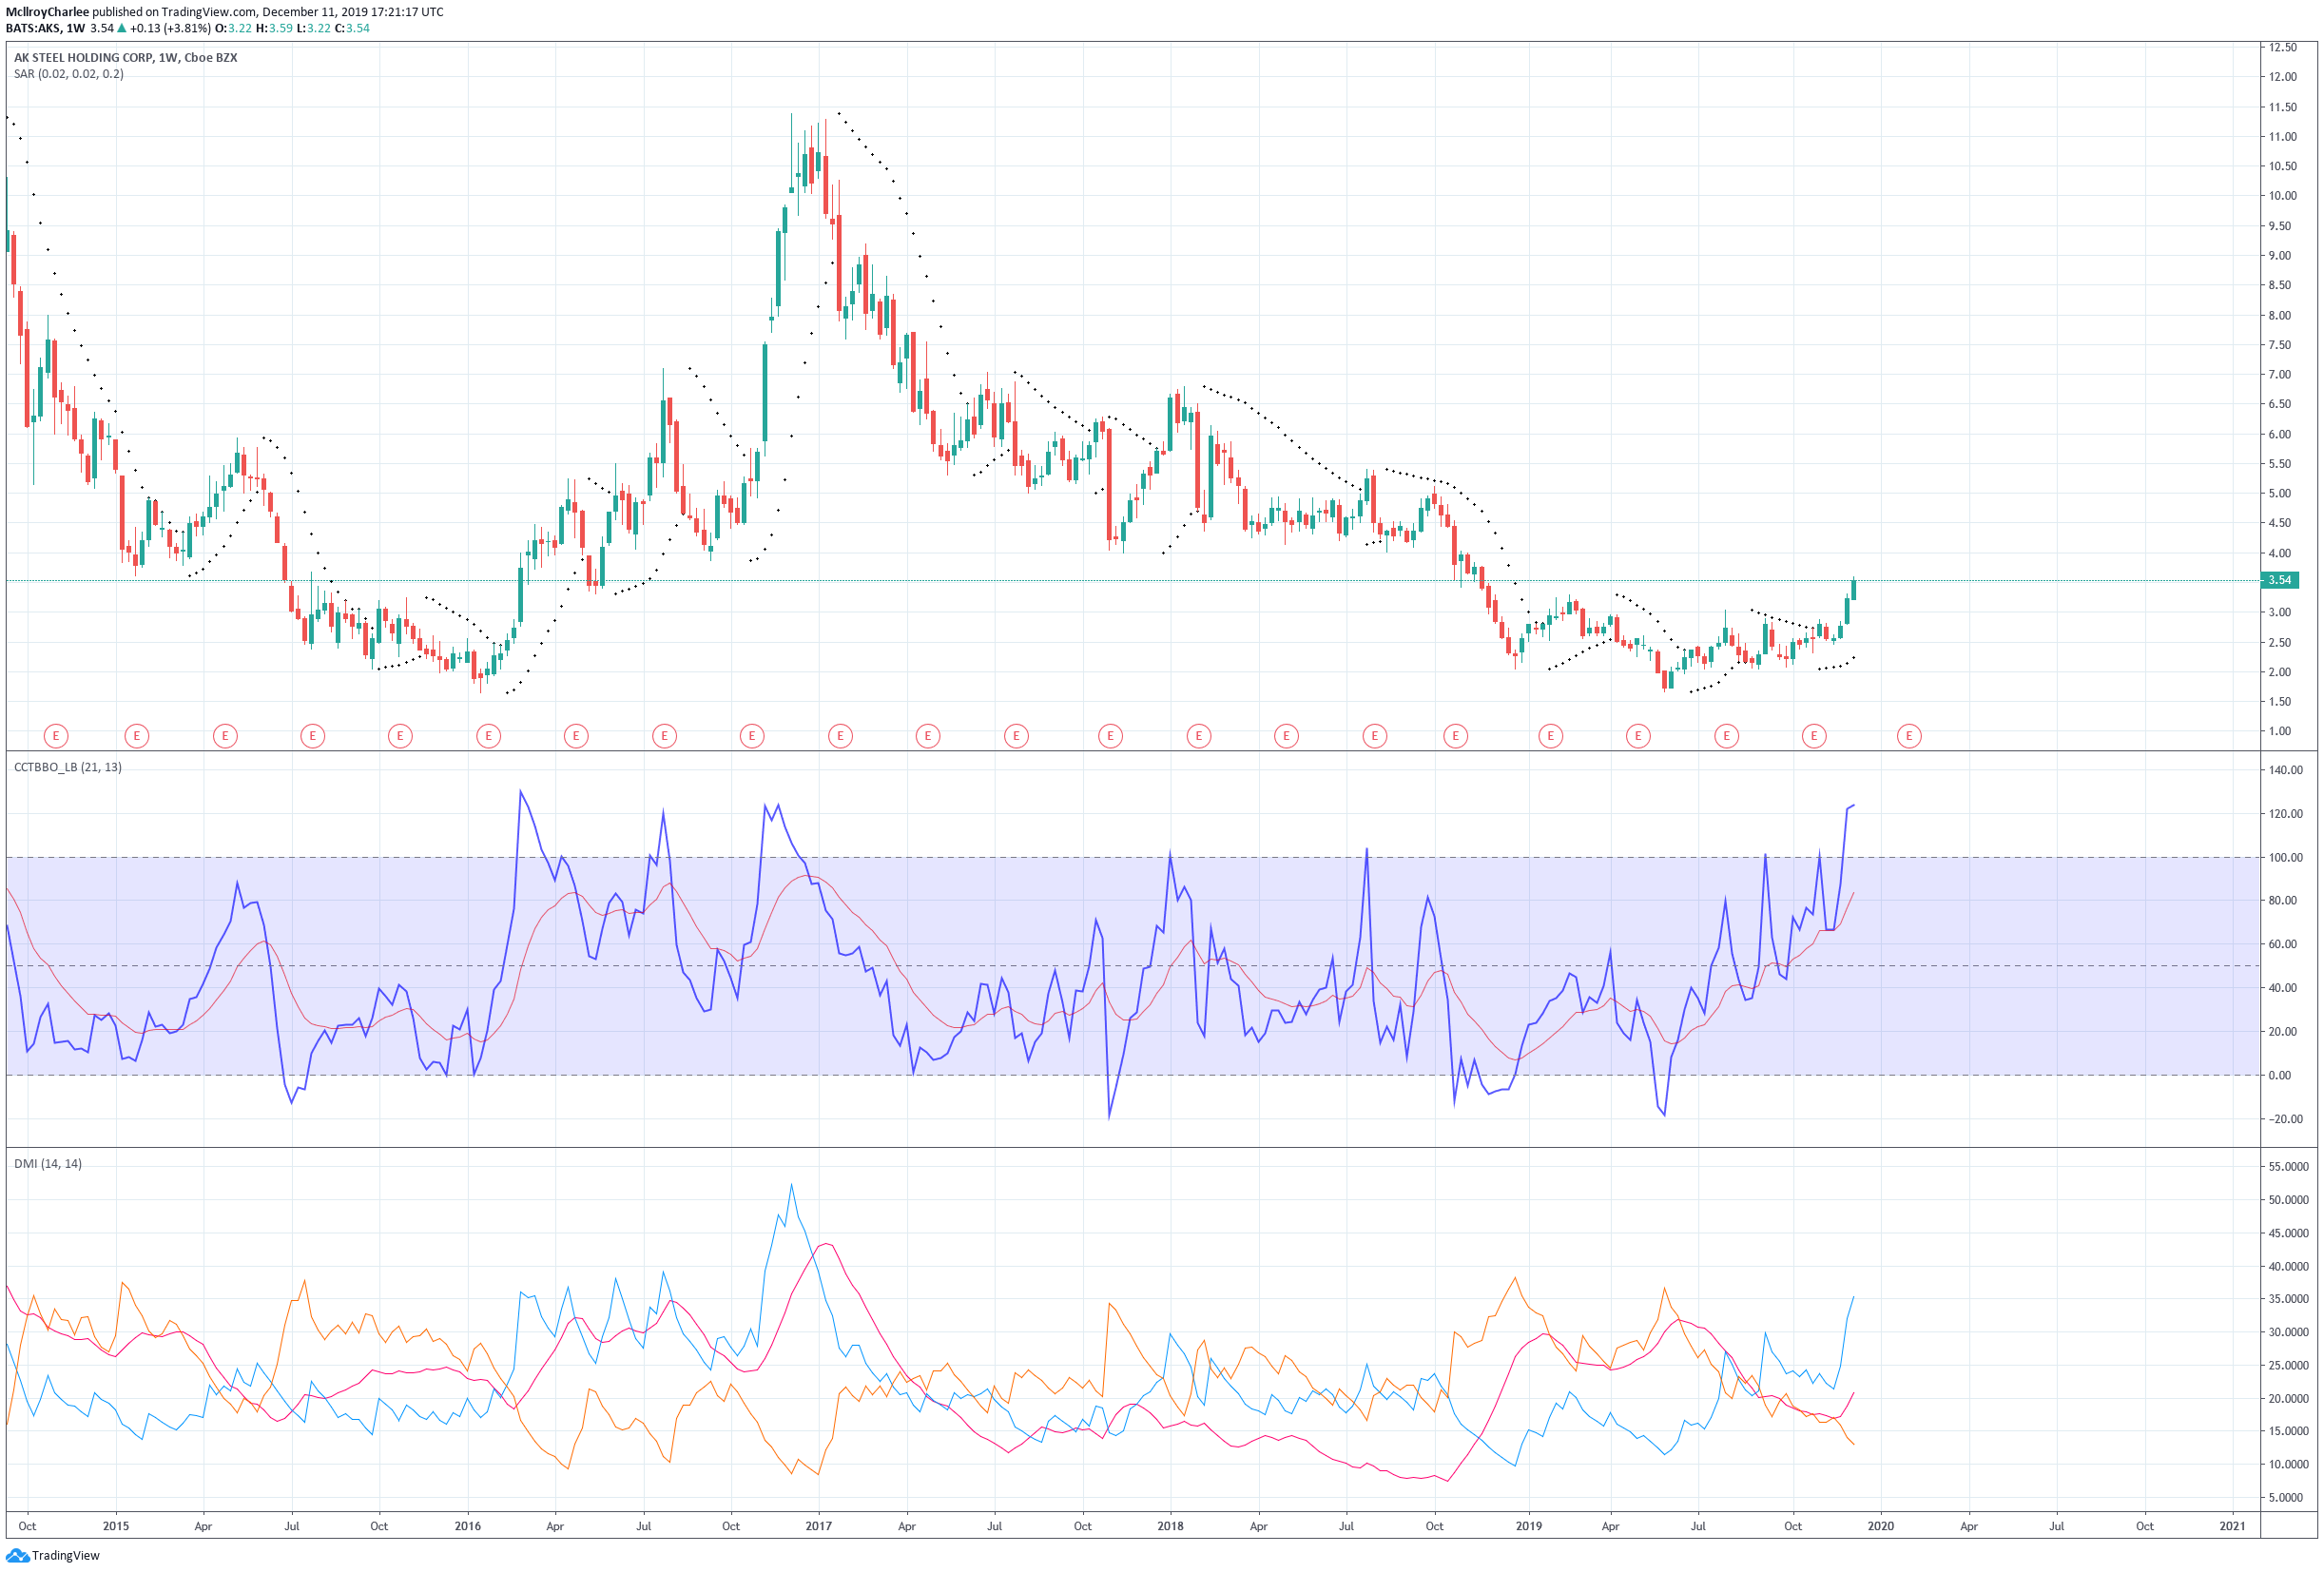Image resolution: width=2324 pixels, height=1573 pixels.
Task: Open the earnings marker just after the 2018 label
Action: [x=1198, y=736]
